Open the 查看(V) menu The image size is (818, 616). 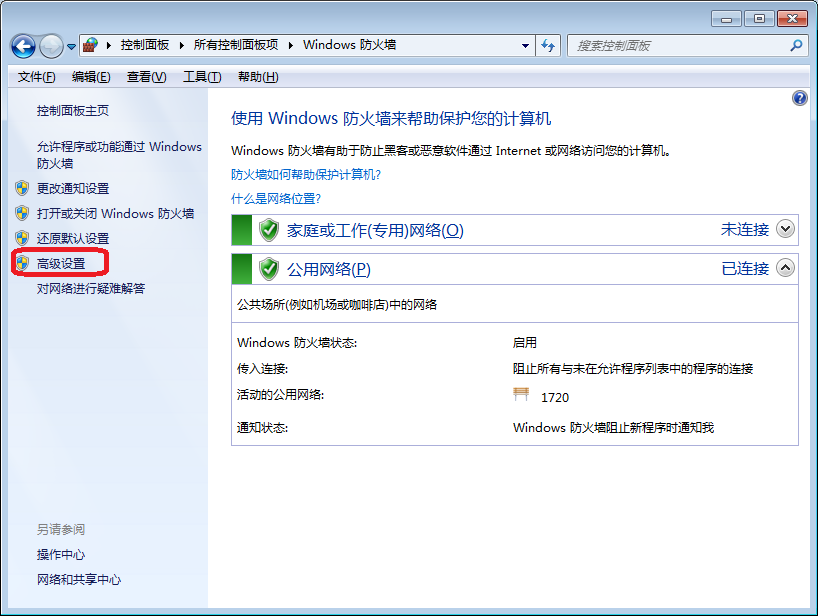147,77
